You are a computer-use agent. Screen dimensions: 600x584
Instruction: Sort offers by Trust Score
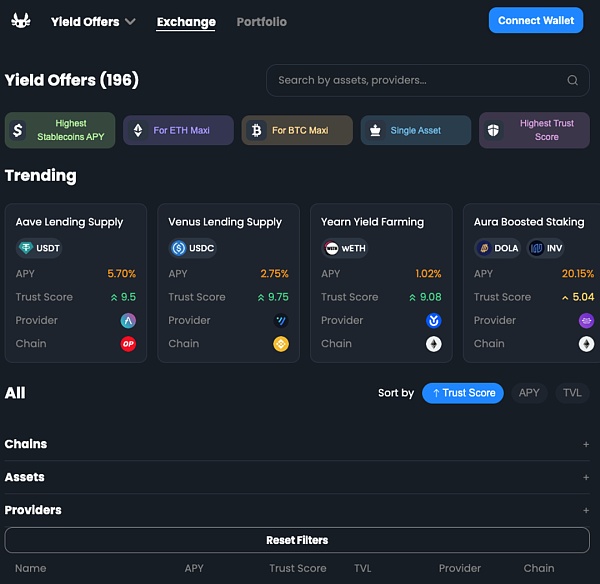click(462, 393)
